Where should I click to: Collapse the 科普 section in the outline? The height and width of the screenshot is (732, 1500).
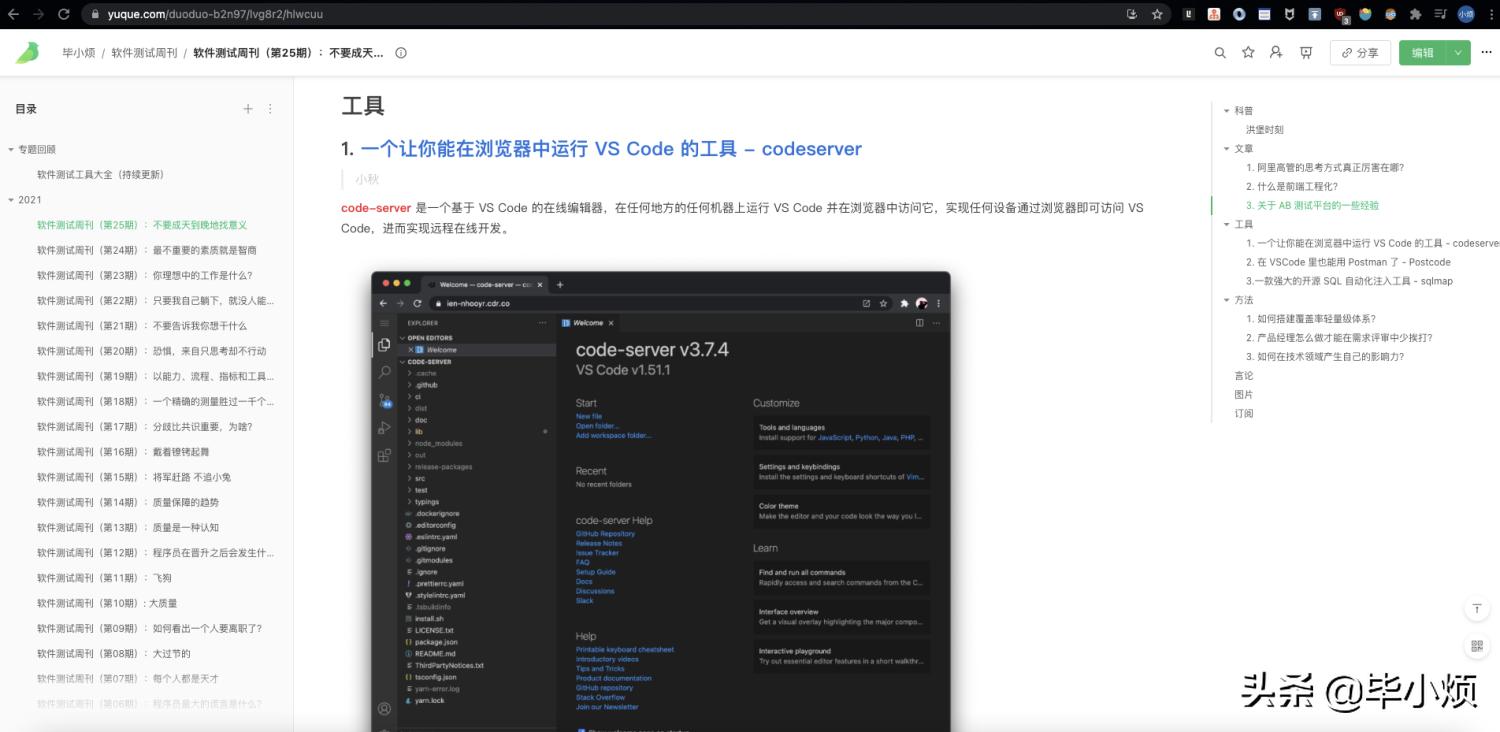point(1227,111)
